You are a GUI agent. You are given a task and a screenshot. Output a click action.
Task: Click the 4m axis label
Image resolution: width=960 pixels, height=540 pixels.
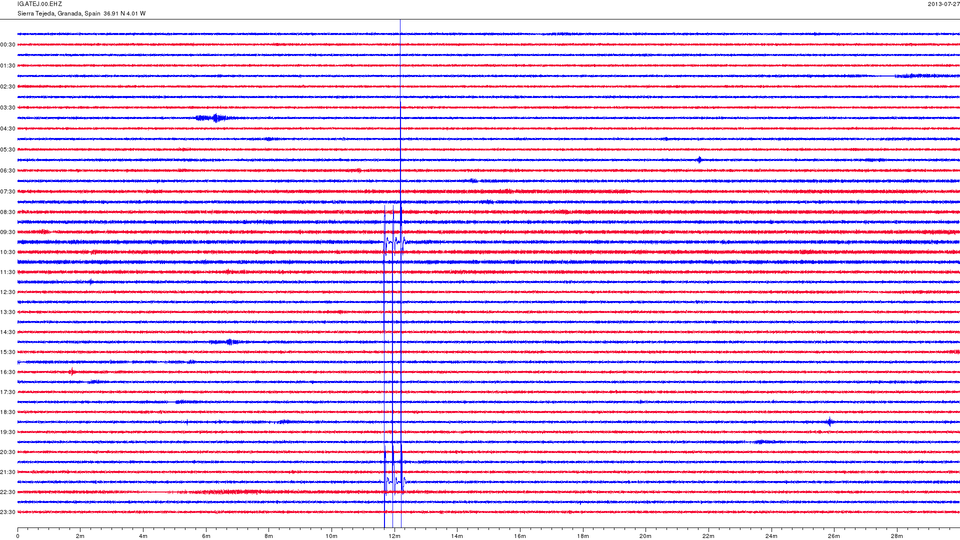[143, 536]
